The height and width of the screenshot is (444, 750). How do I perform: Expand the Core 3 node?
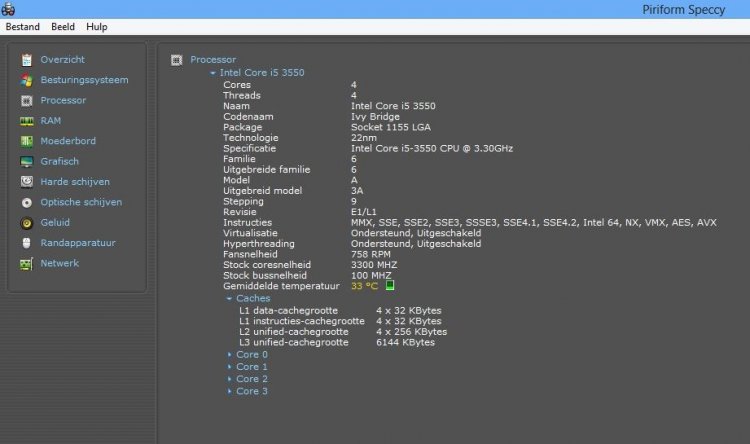tap(230, 391)
